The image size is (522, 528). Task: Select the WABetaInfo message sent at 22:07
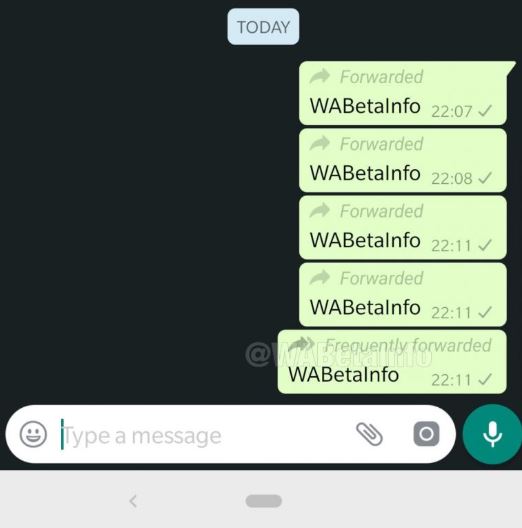(402, 93)
